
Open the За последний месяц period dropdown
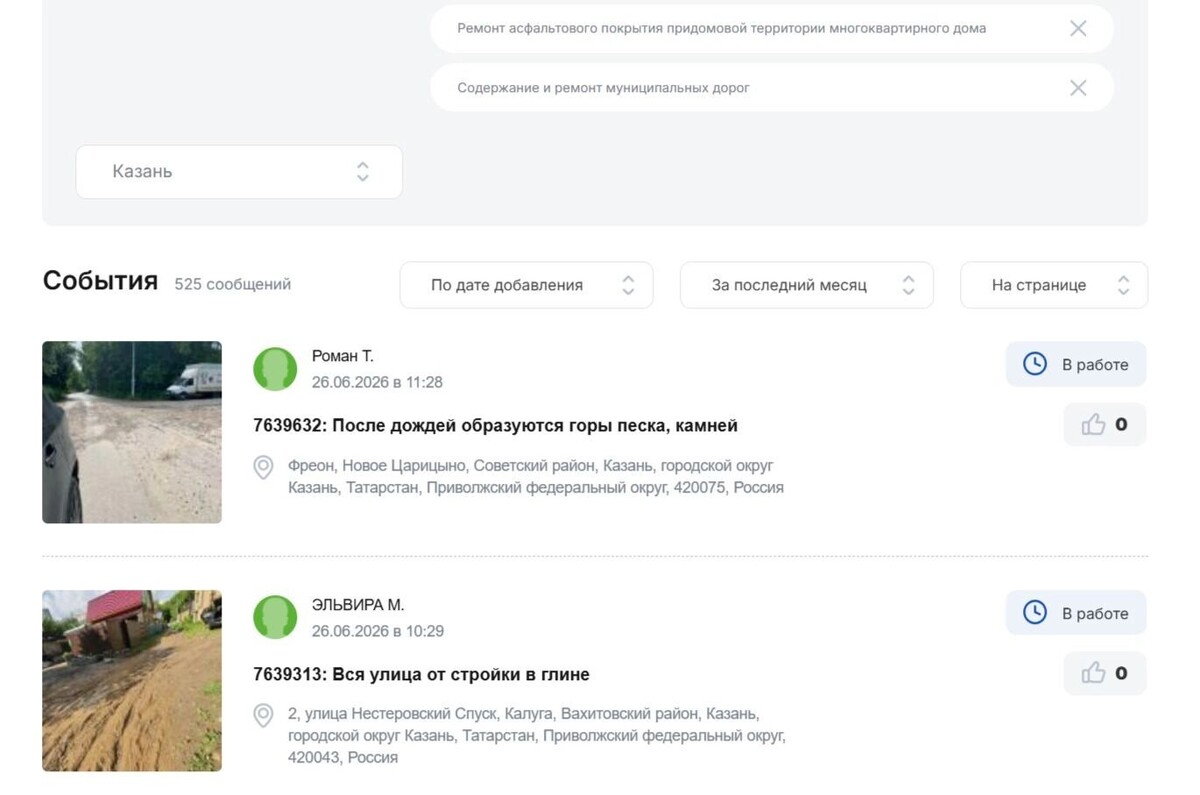coord(806,285)
